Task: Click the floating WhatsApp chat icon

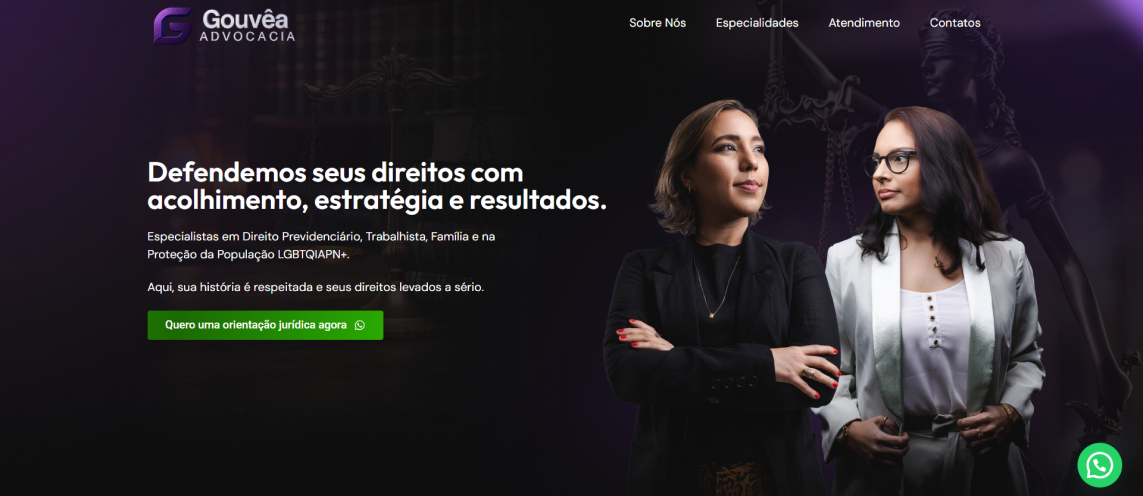Action: 1099,465
